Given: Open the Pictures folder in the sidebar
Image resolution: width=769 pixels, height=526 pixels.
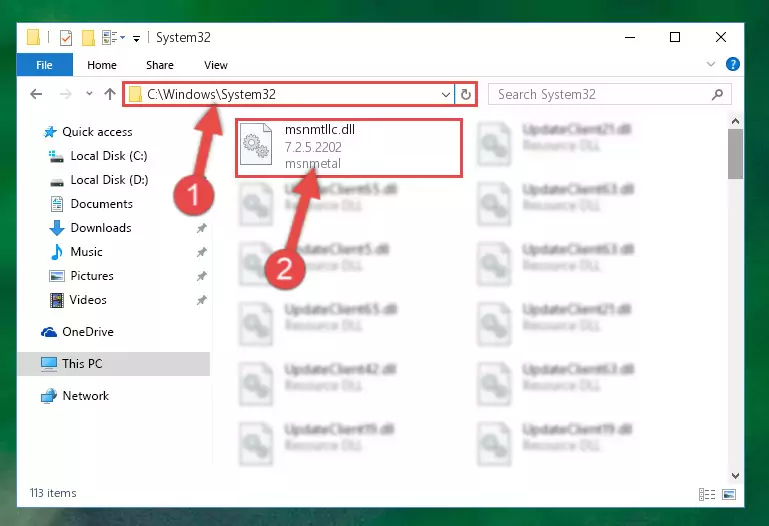Looking at the screenshot, I should coord(92,276).
